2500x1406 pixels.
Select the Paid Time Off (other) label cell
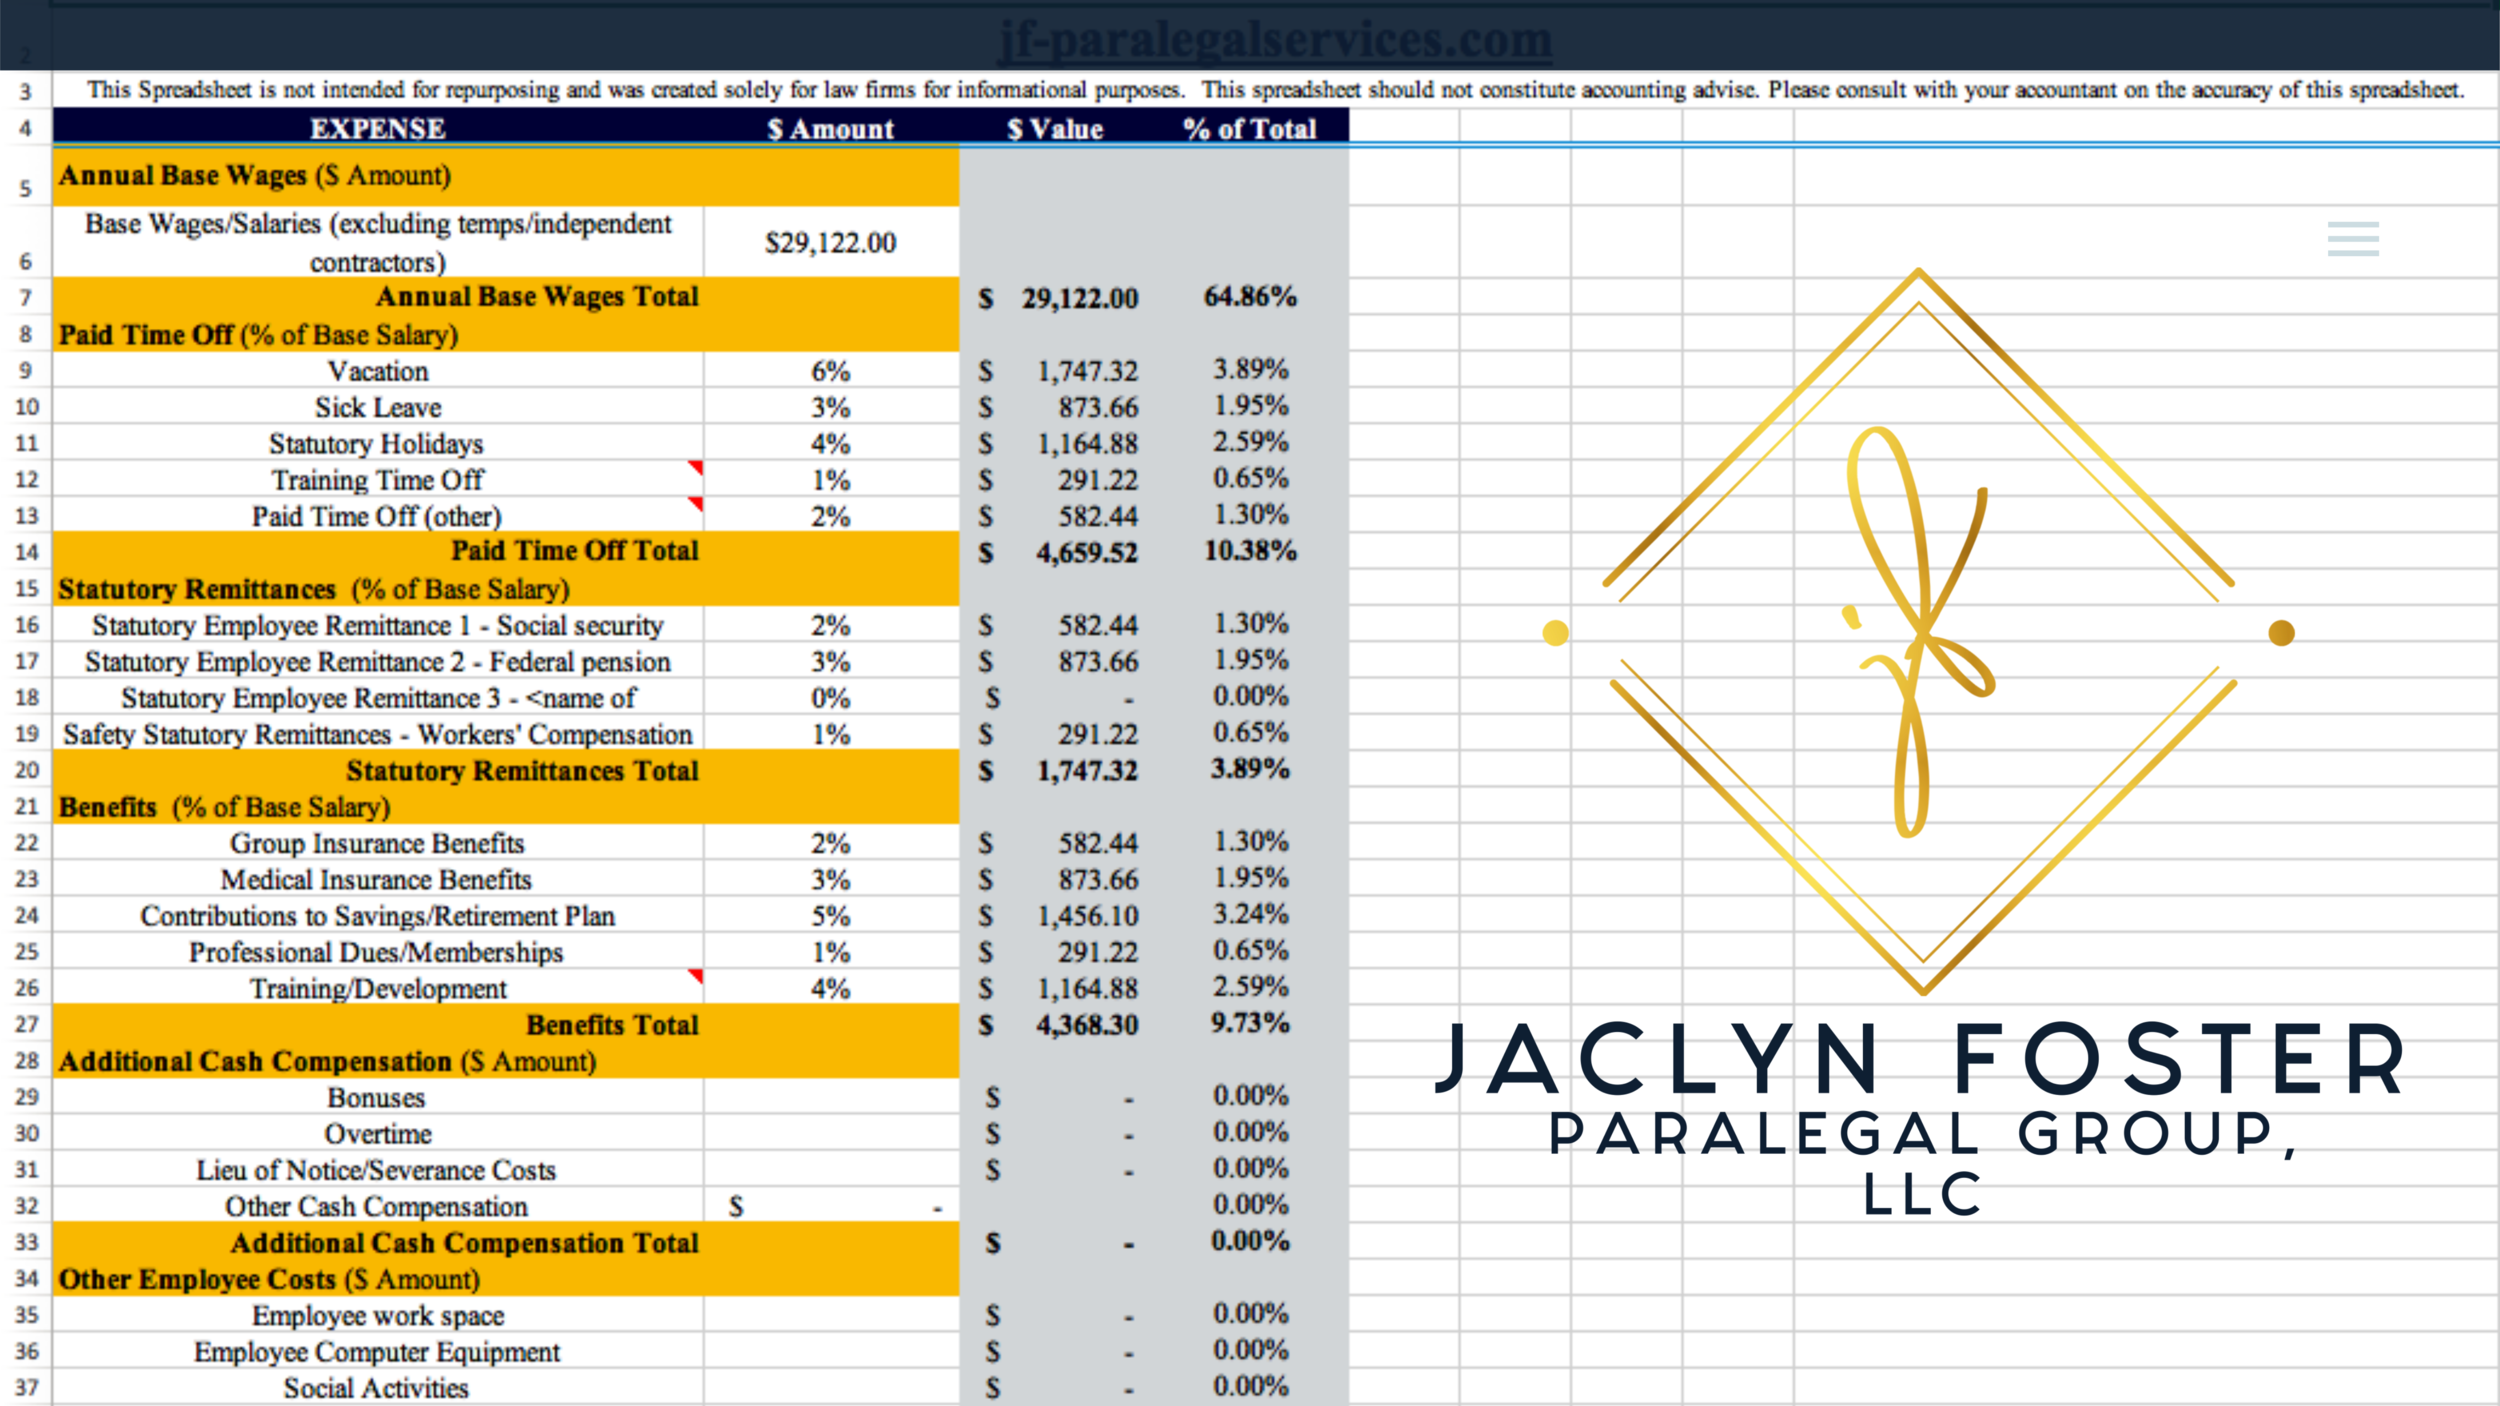pyautogui.click(x=378, y=516)
